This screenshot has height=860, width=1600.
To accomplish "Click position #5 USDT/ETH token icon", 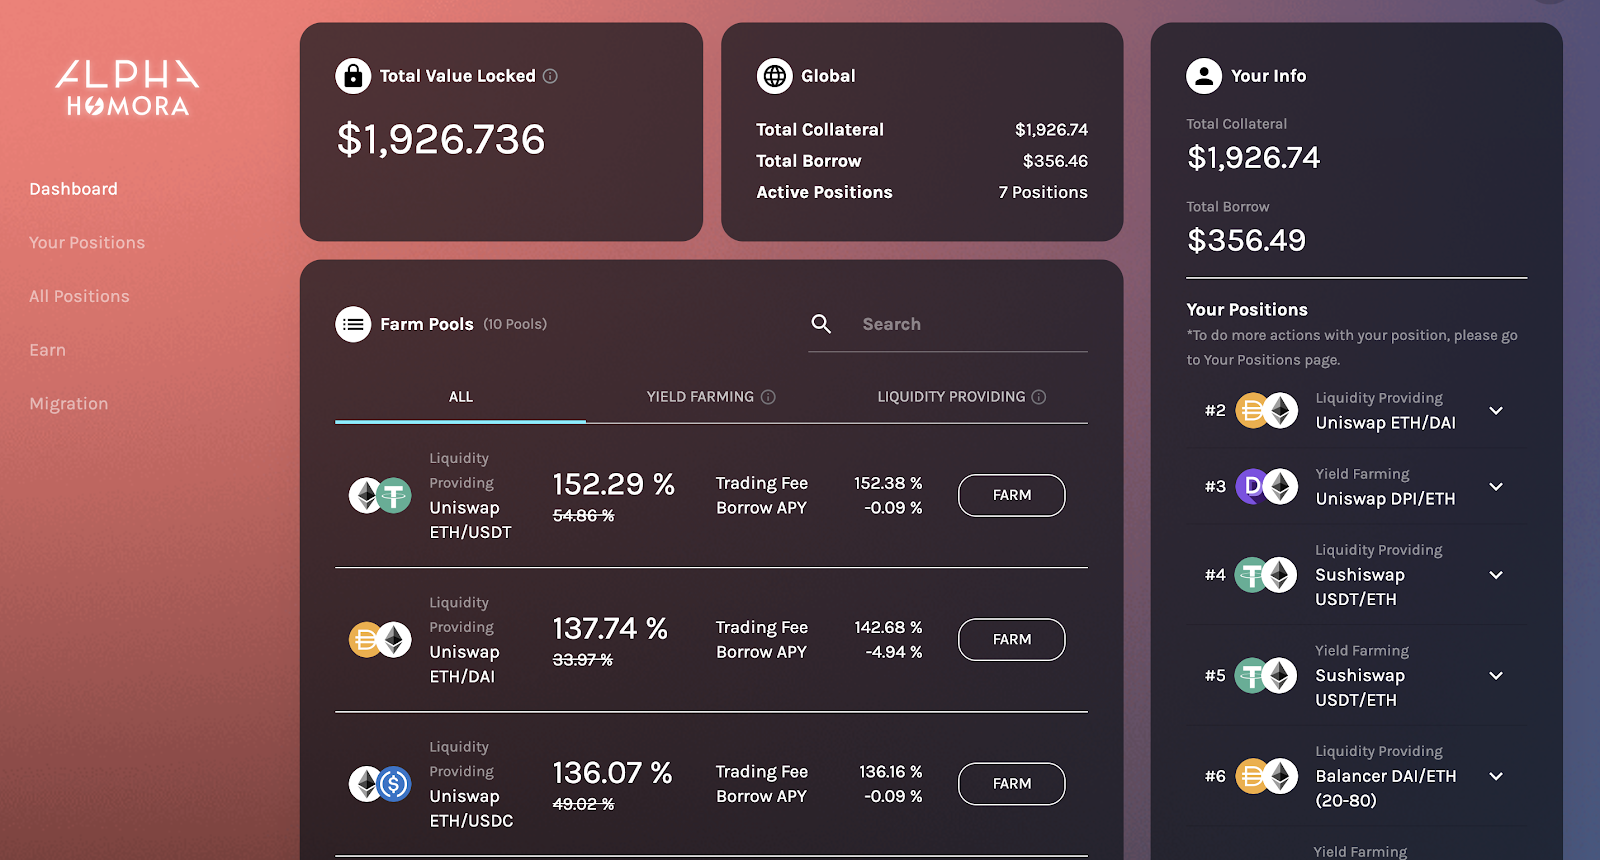I will 1267,676.
